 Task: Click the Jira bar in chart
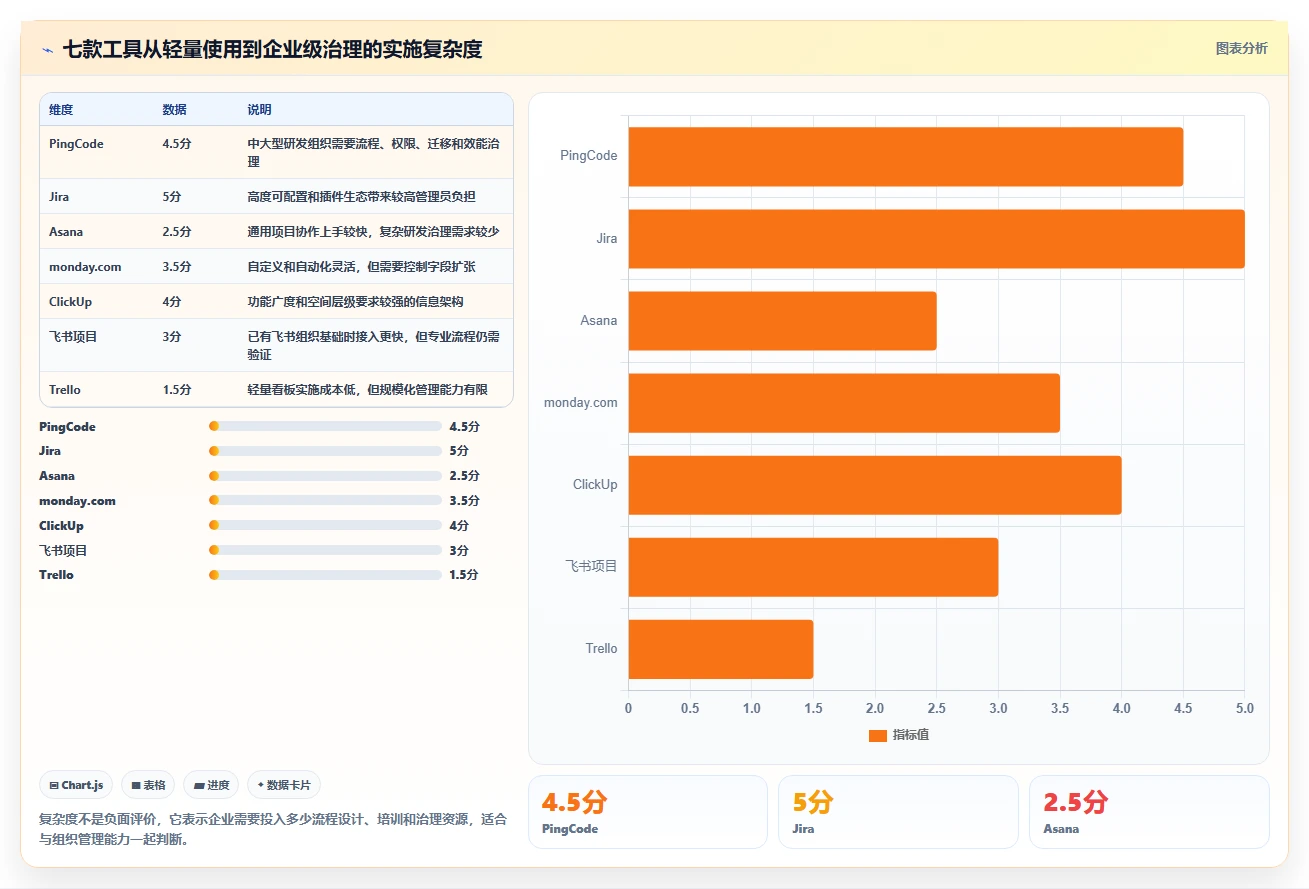click(936, 238)
